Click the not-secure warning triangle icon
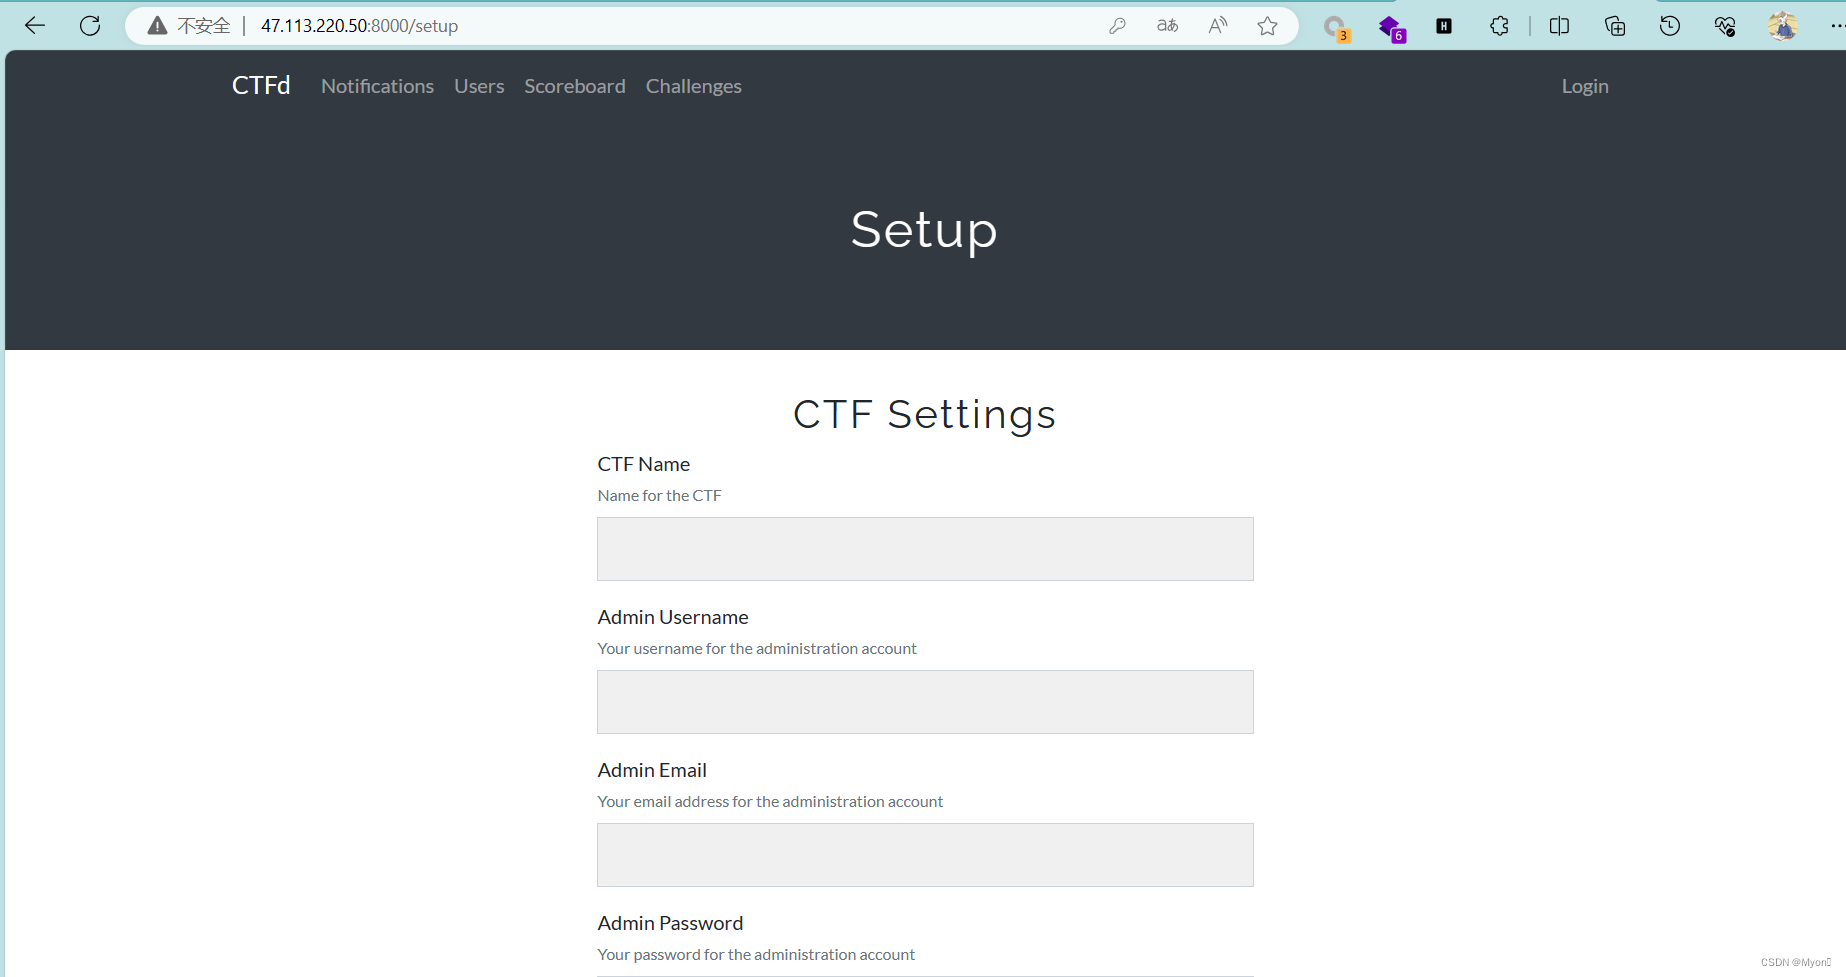 [x=157, y=26]
